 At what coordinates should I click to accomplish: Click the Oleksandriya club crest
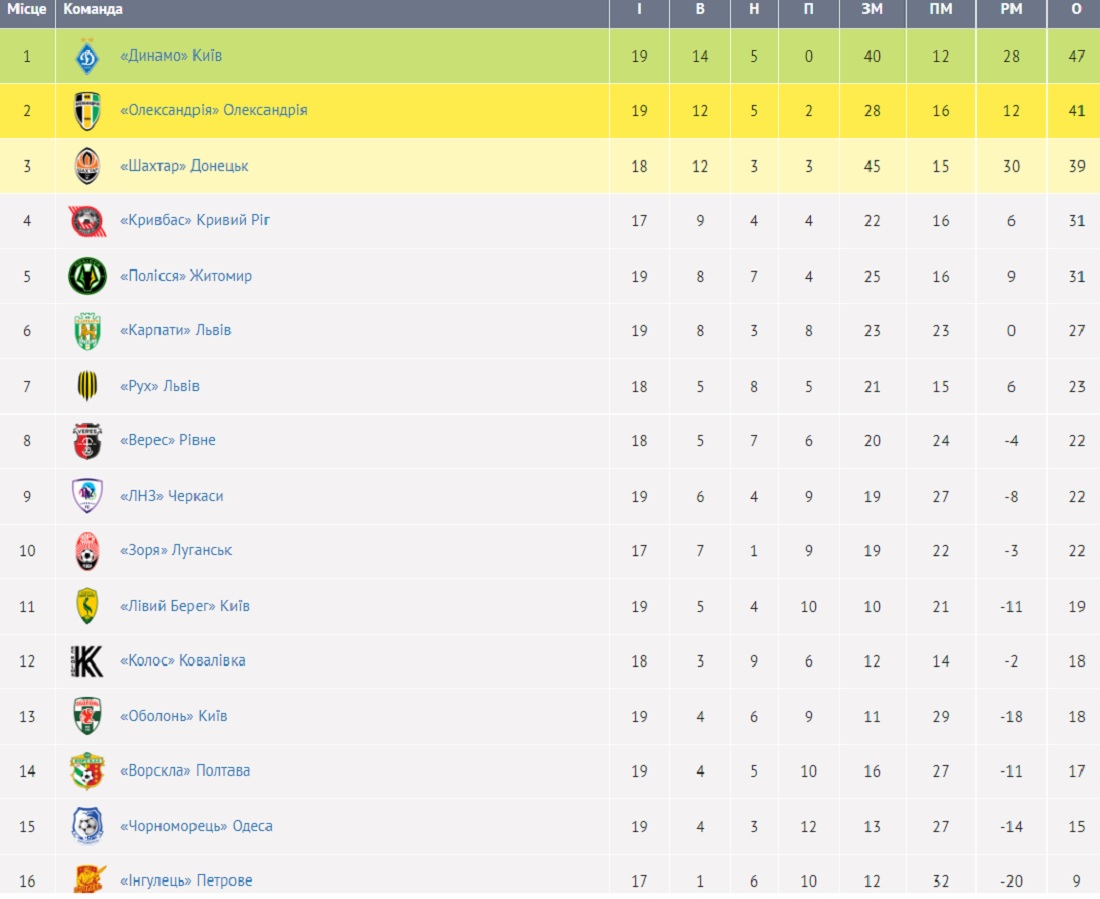coord(87,111)
